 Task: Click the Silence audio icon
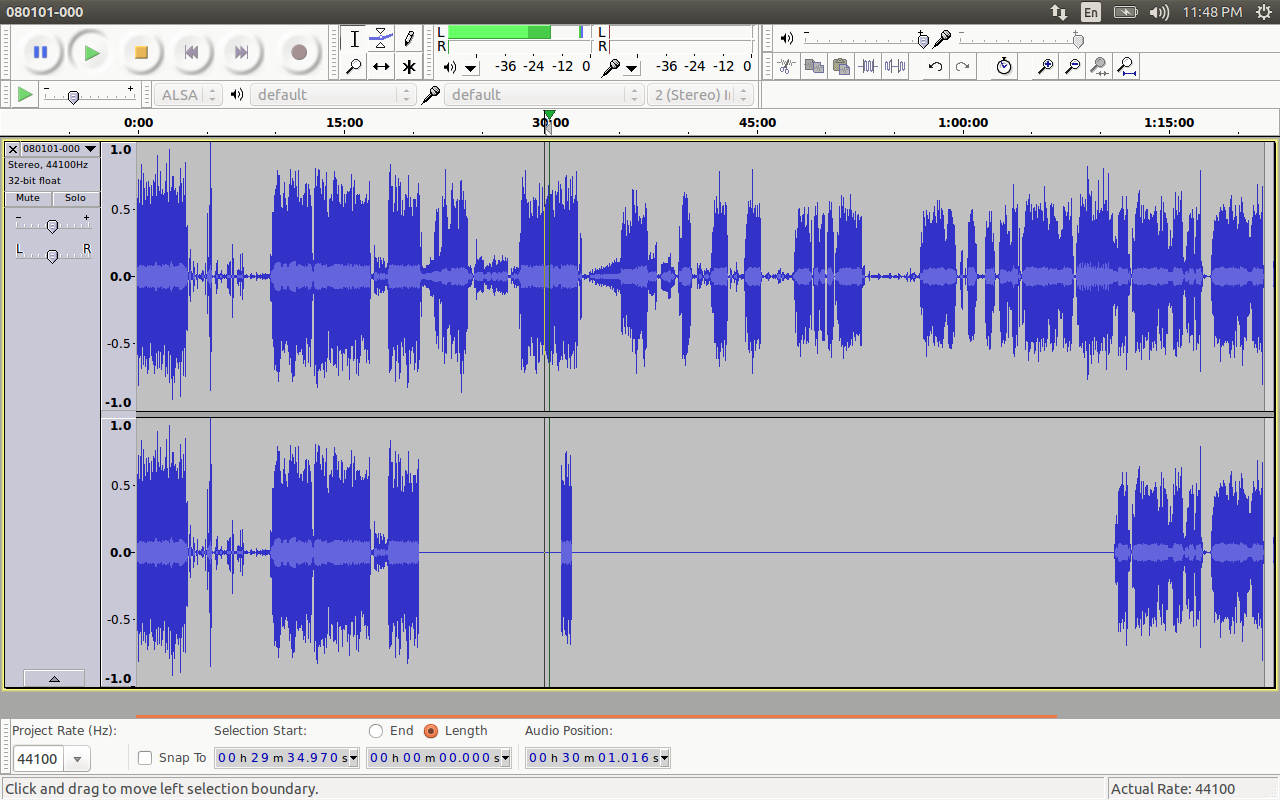pyautogui.click(x=895, y=67)
